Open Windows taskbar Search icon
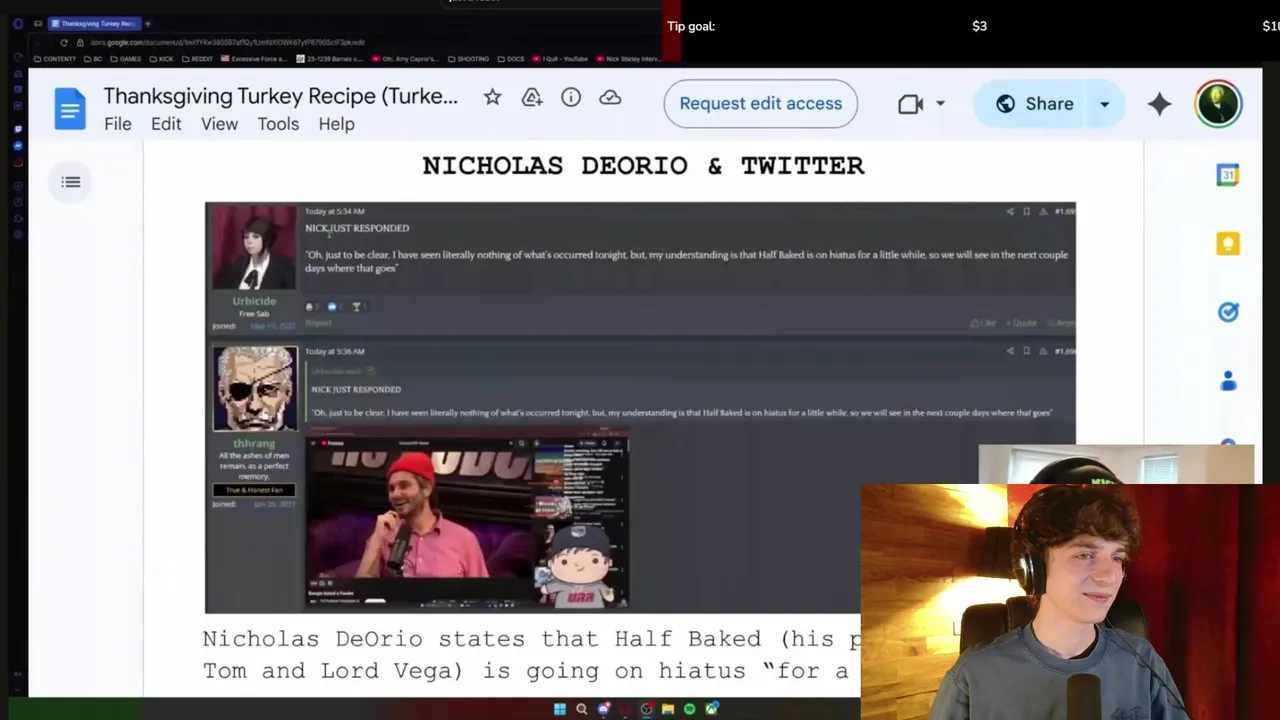This screenshot has height=720, width=1280. 582,709
